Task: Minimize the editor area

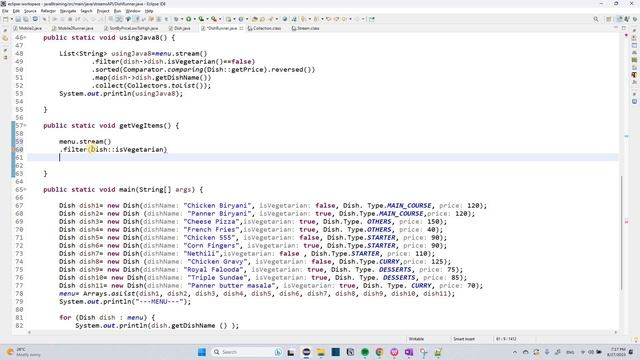Action: tap(616, 28)
